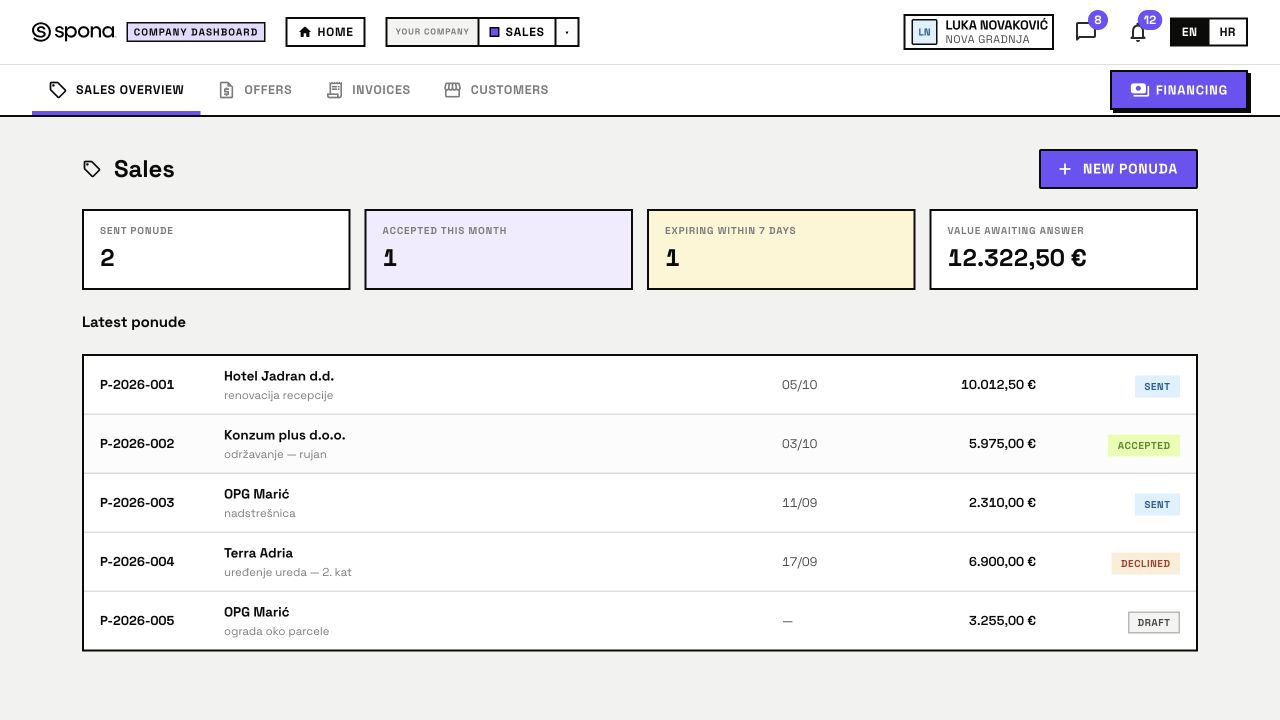The height and width of the screenshot is (720, 1280).
Task: Click the Spona logo
Action: [x=73, y=32]
